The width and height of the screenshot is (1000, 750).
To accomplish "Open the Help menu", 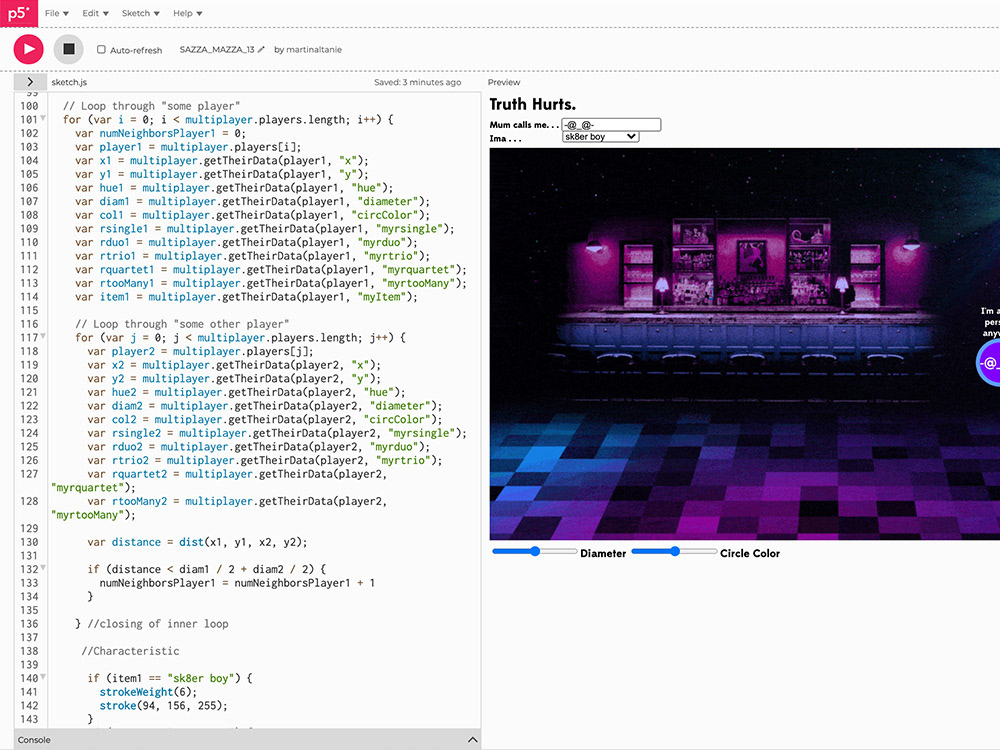I will pos(188,13).
